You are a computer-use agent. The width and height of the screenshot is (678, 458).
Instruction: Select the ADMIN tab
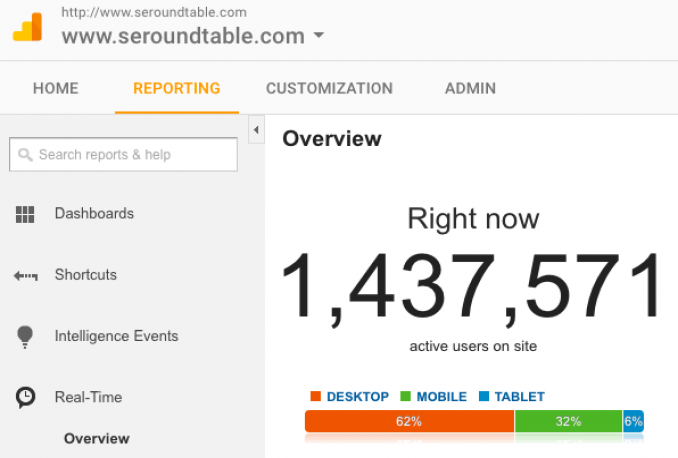pyautogui.click(x=470, y=88)
